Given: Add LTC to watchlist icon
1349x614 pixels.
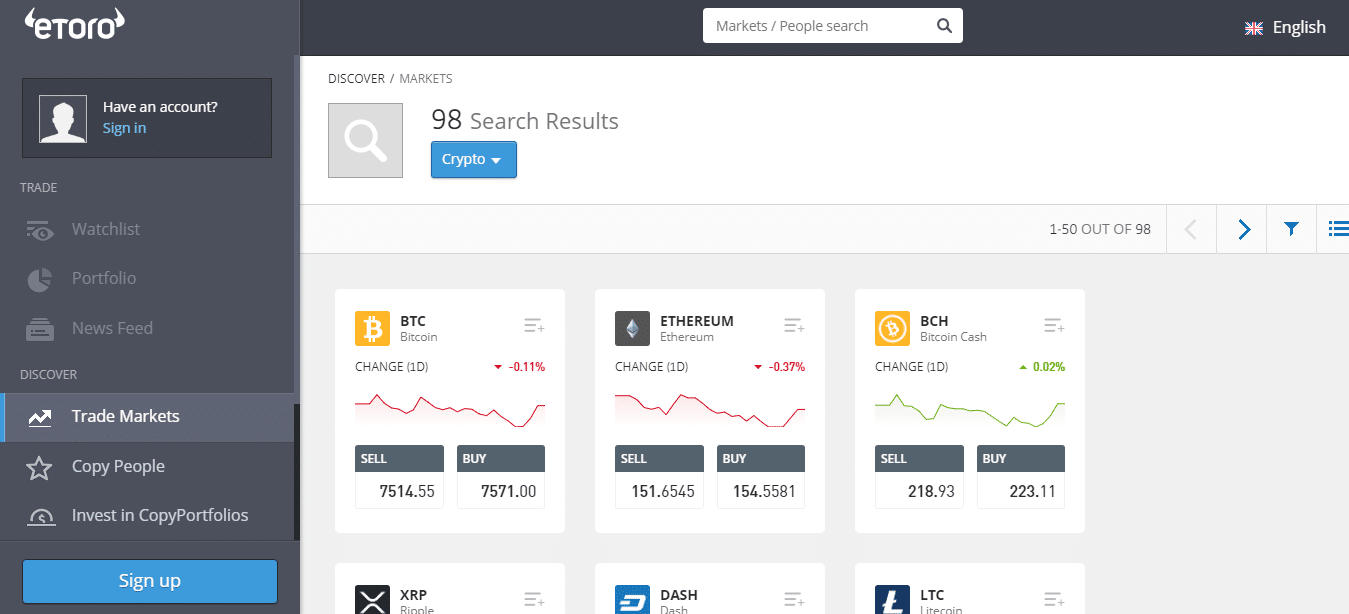Looking at the screenshot, I should [1054, 600].
